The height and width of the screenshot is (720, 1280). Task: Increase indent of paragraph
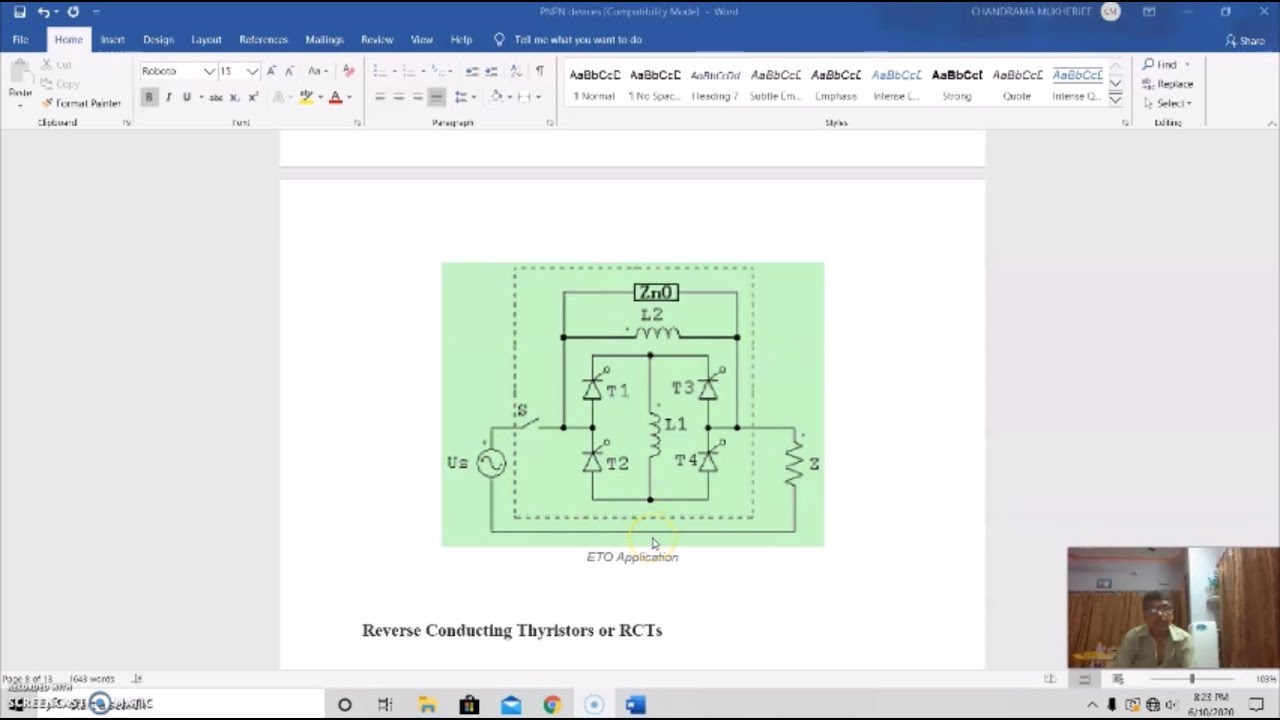click(x=492, y=71)
